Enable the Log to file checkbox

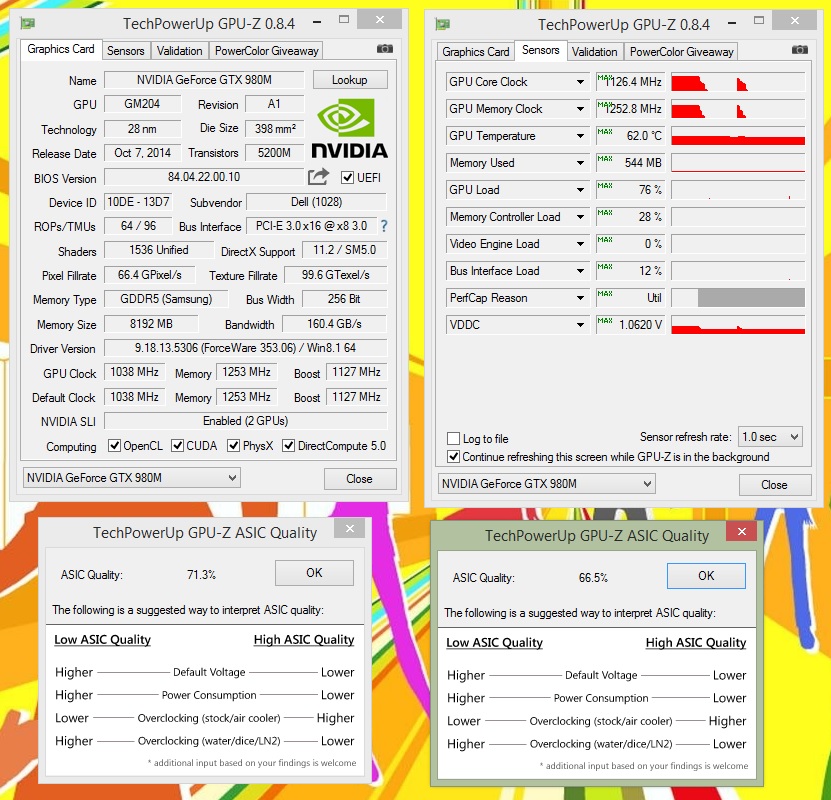pyautogui.click(x=453, y=438)
